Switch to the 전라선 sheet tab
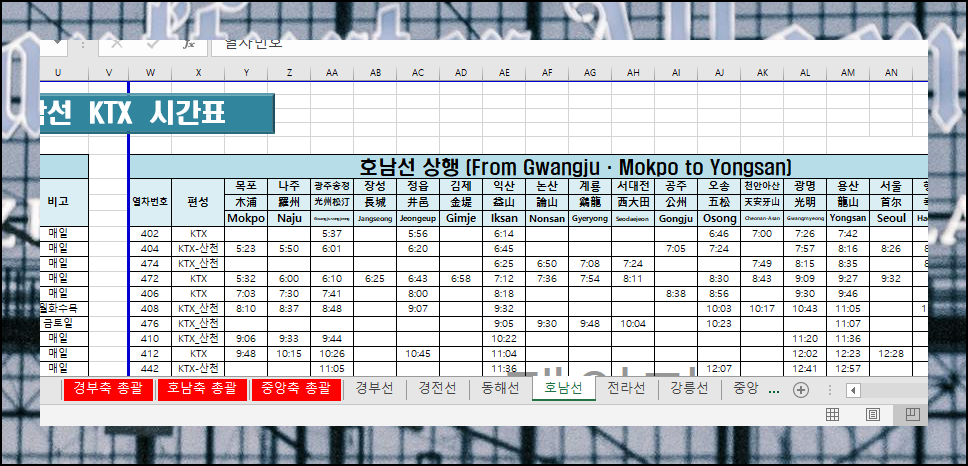968x466 pixels. (x=626, y=389)
